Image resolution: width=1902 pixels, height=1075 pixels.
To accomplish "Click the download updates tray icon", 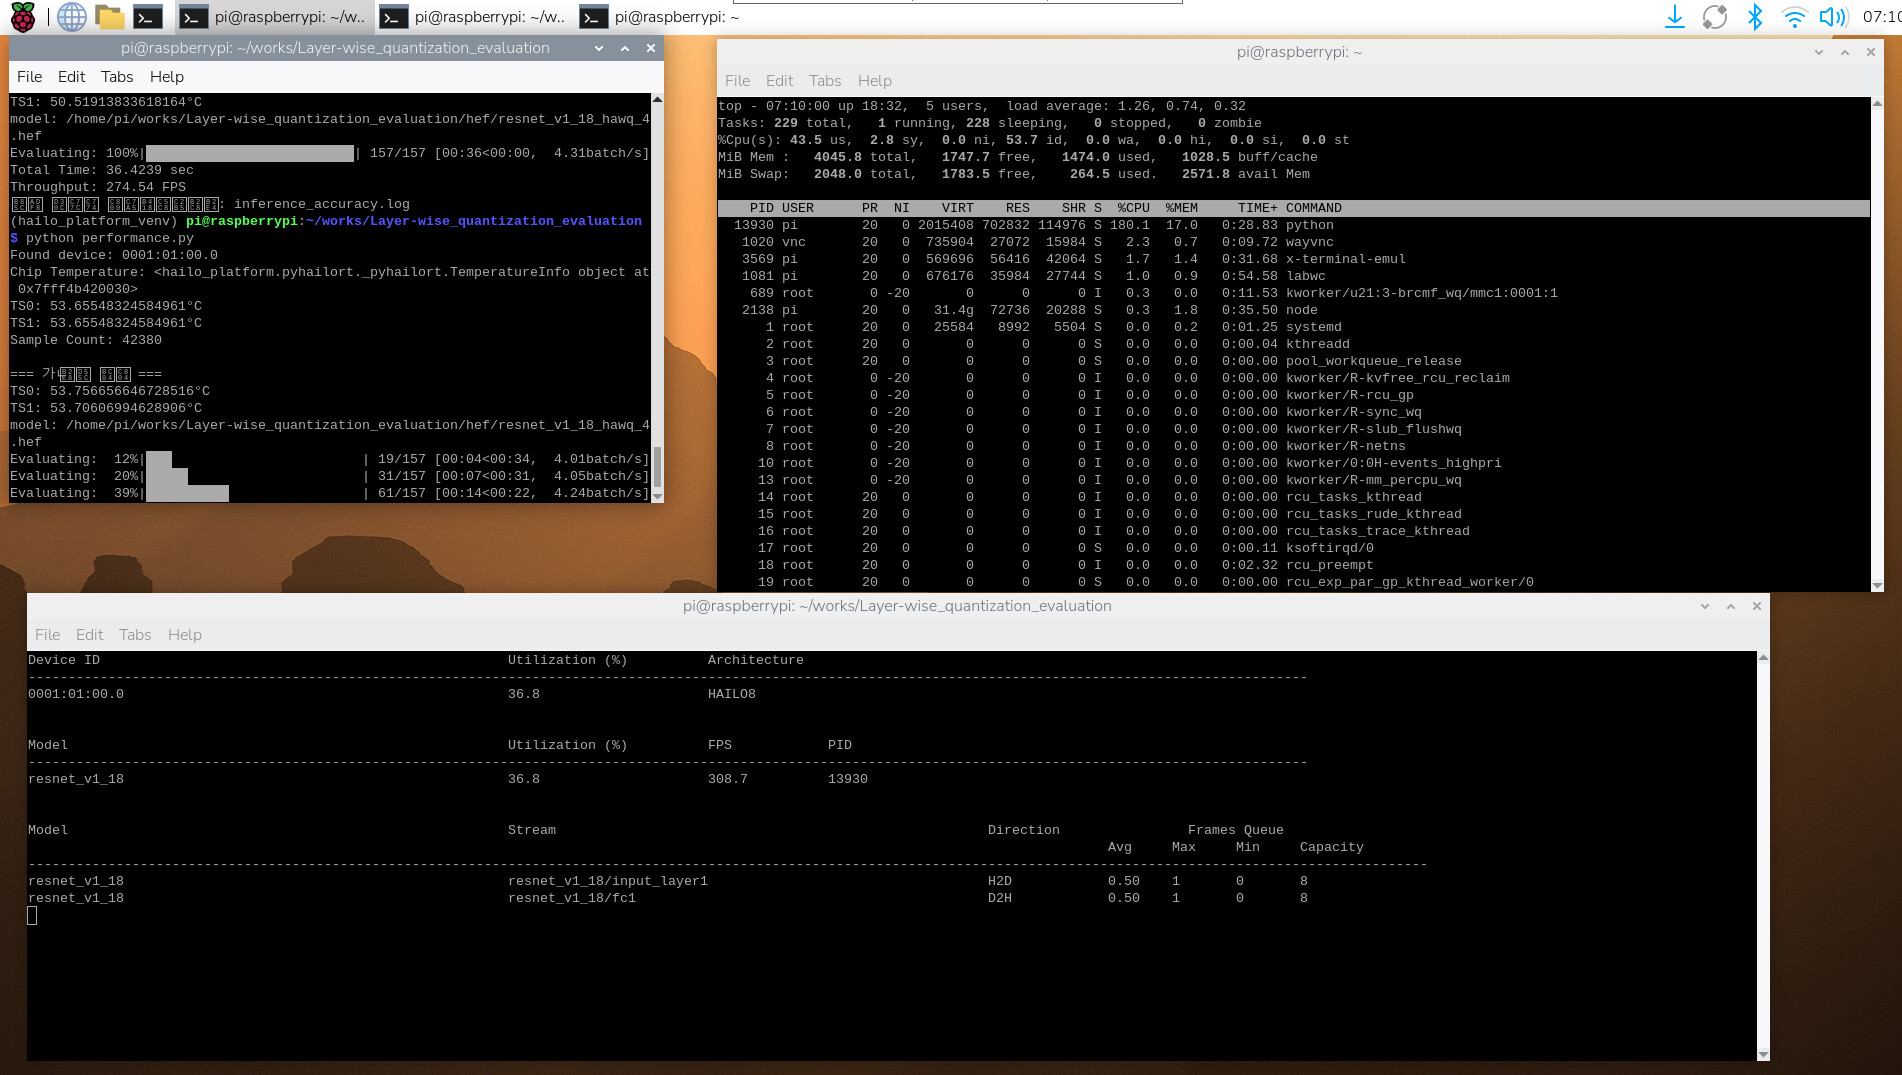I will pos(1674,17).
